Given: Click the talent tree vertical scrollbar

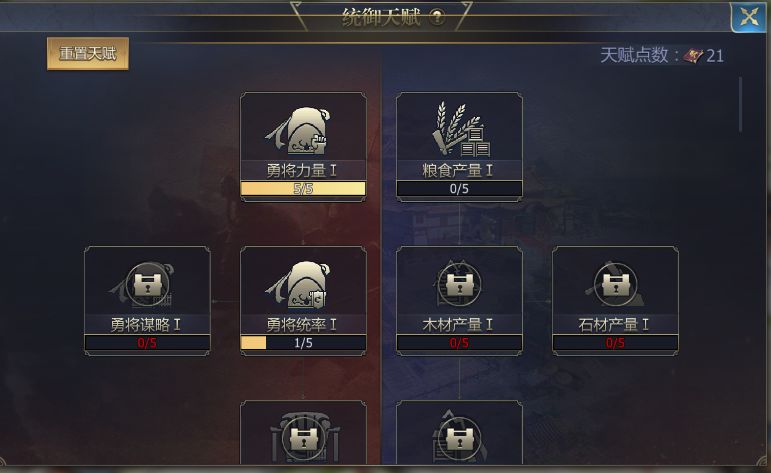Looking at the screenshot, I should [741, 104].
